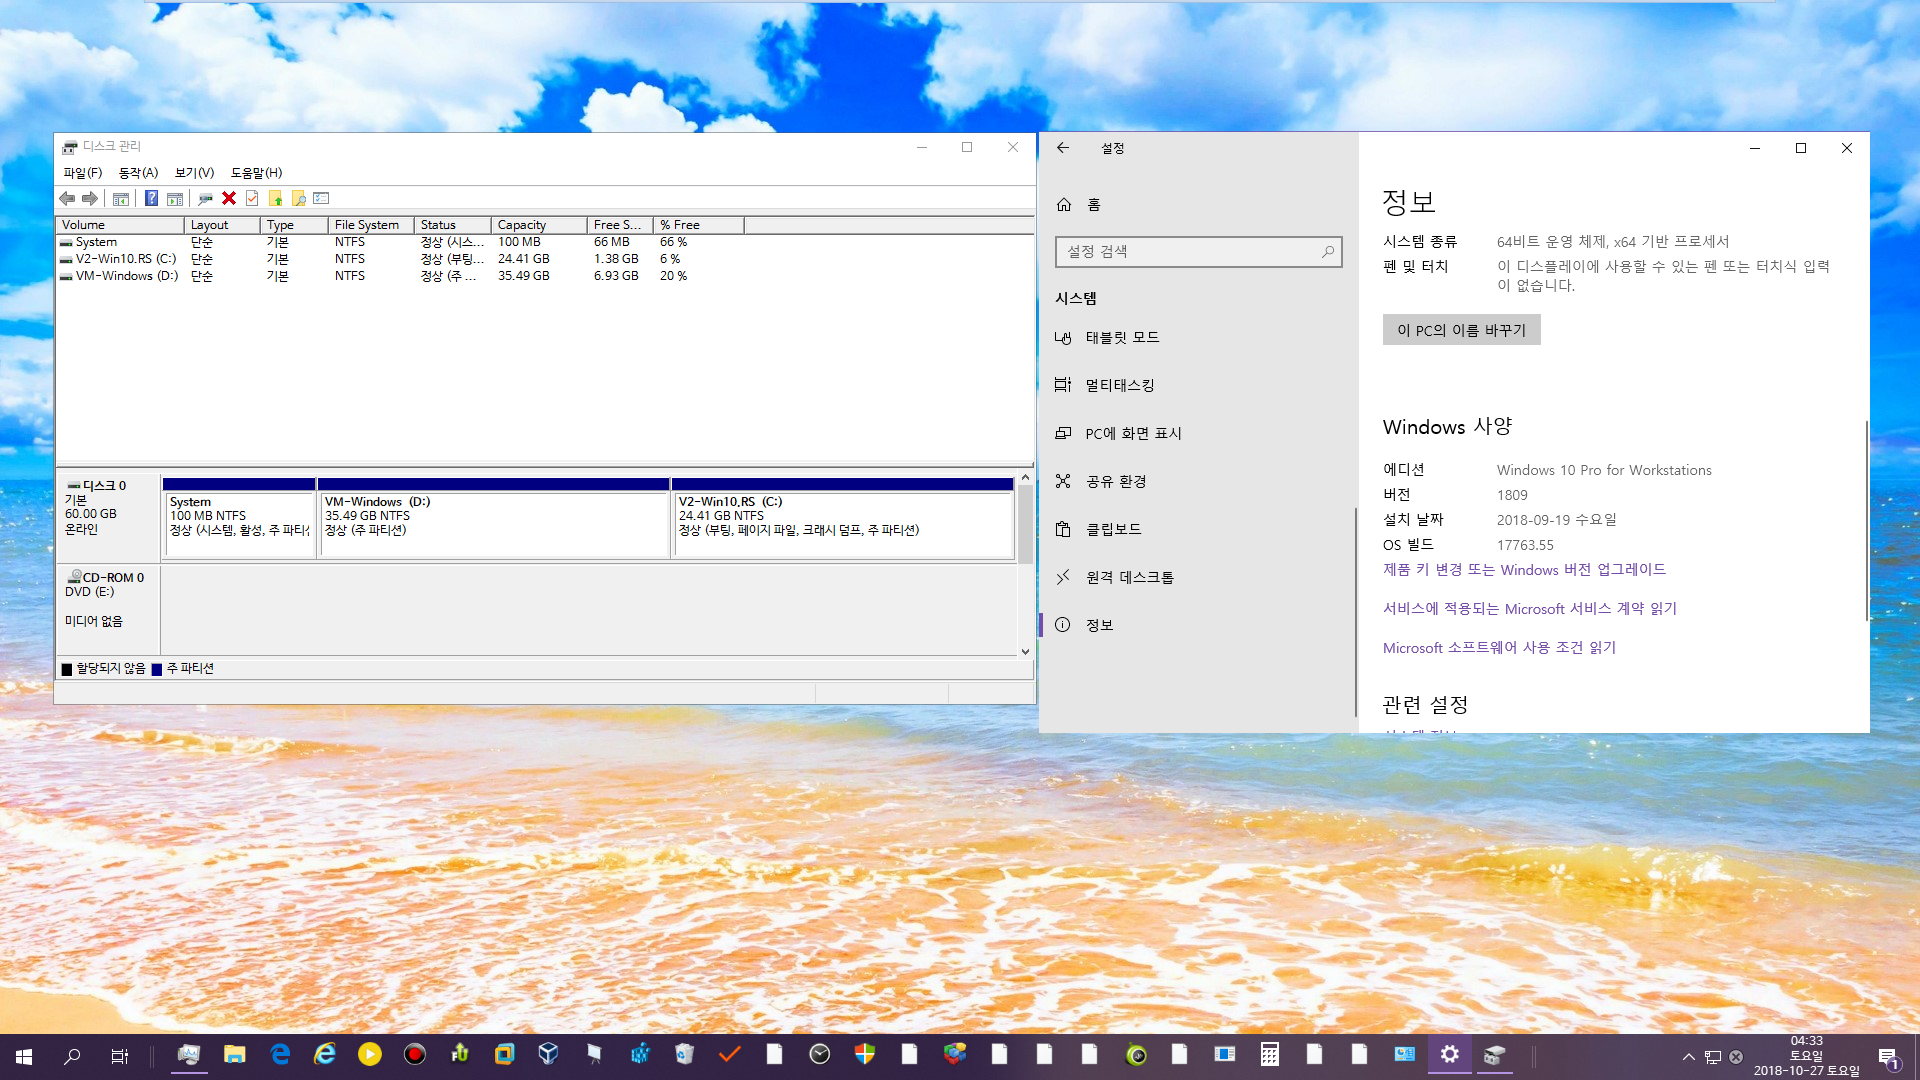
Task: Click the connect/rescan disk toolbar icon
Action: (205, 198)
